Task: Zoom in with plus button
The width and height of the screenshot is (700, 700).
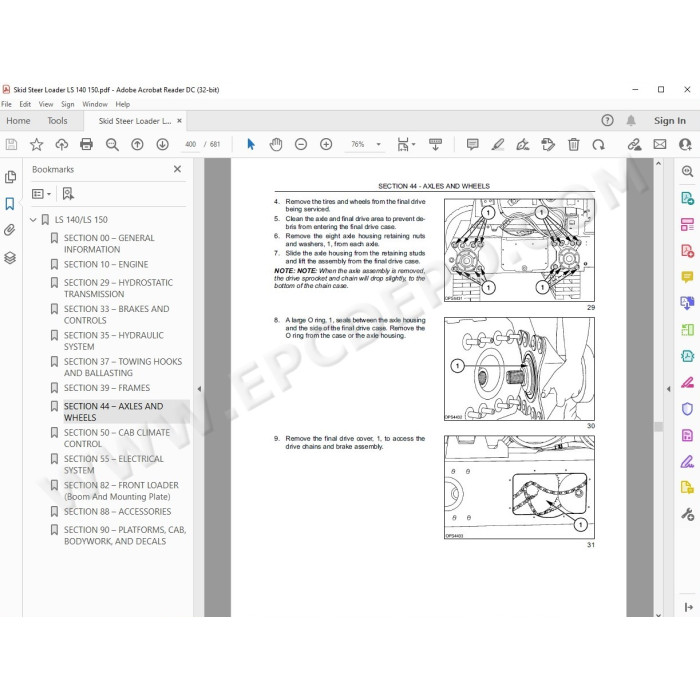Action: pos(326,144)
